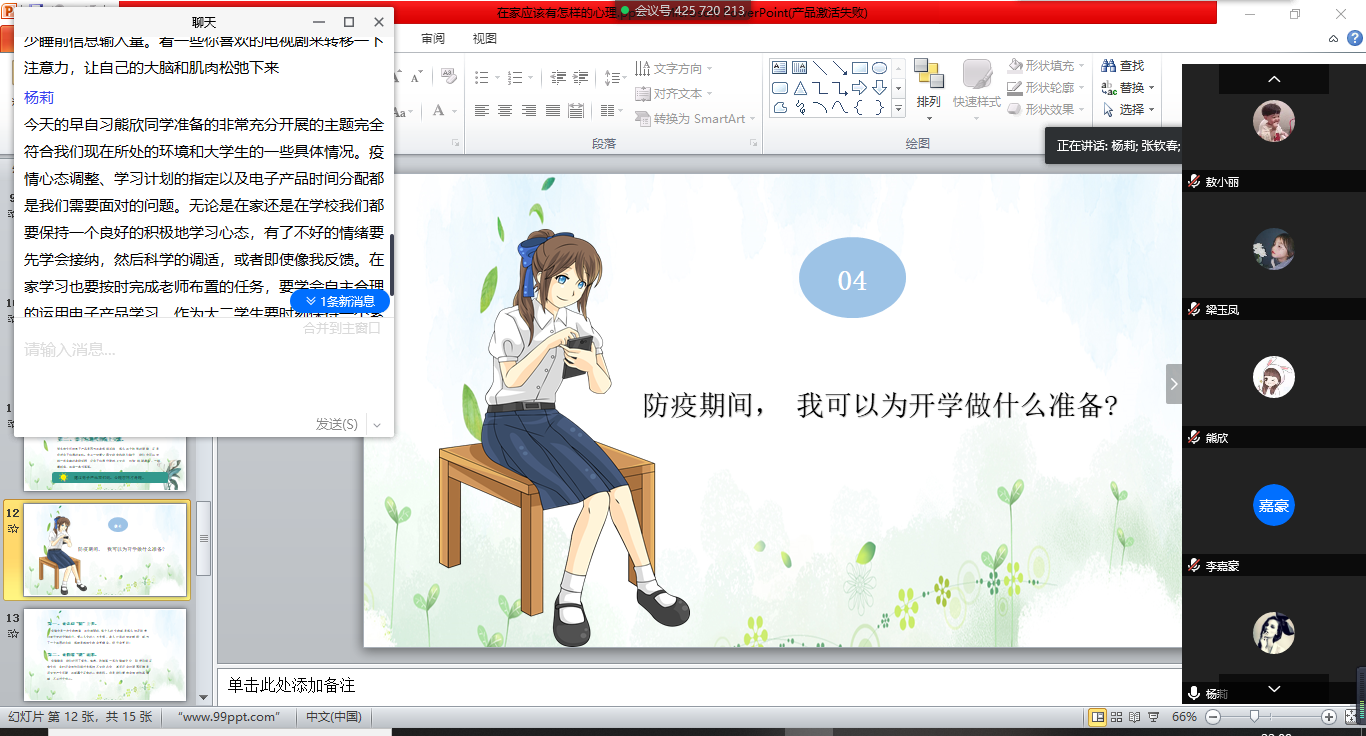Select the oval shape in the shapes gallery
Viewport: 1366px width, 736px height.
(x=879, y=68)
